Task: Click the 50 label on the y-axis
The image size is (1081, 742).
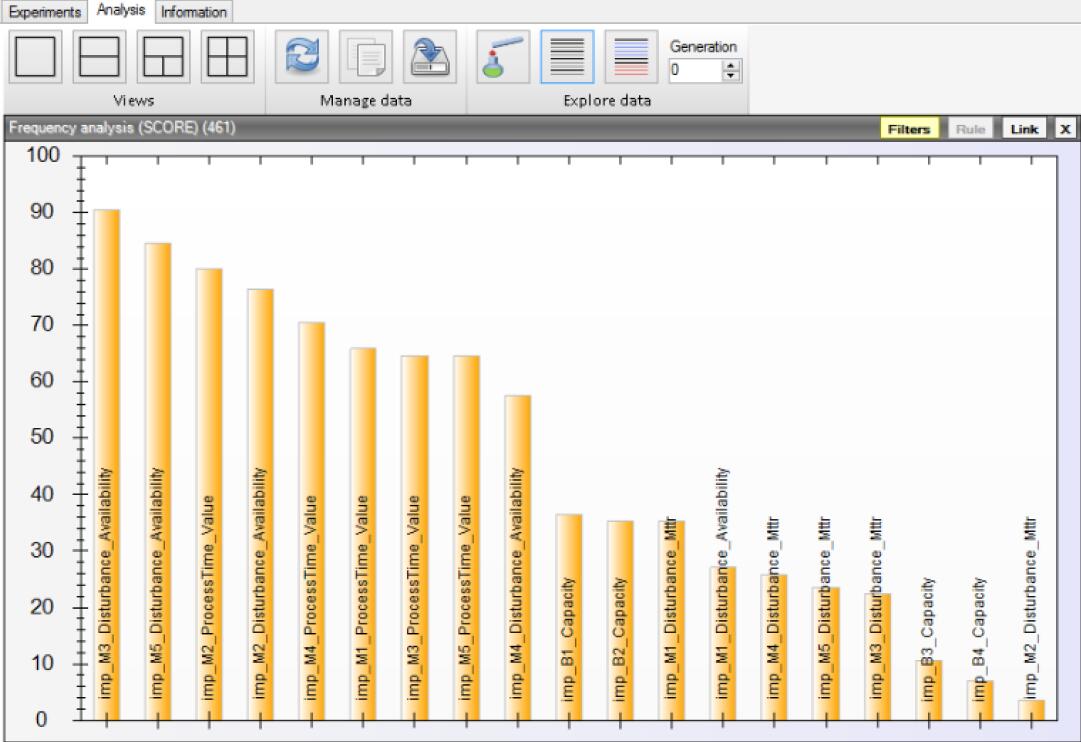Action: [41, 437]
